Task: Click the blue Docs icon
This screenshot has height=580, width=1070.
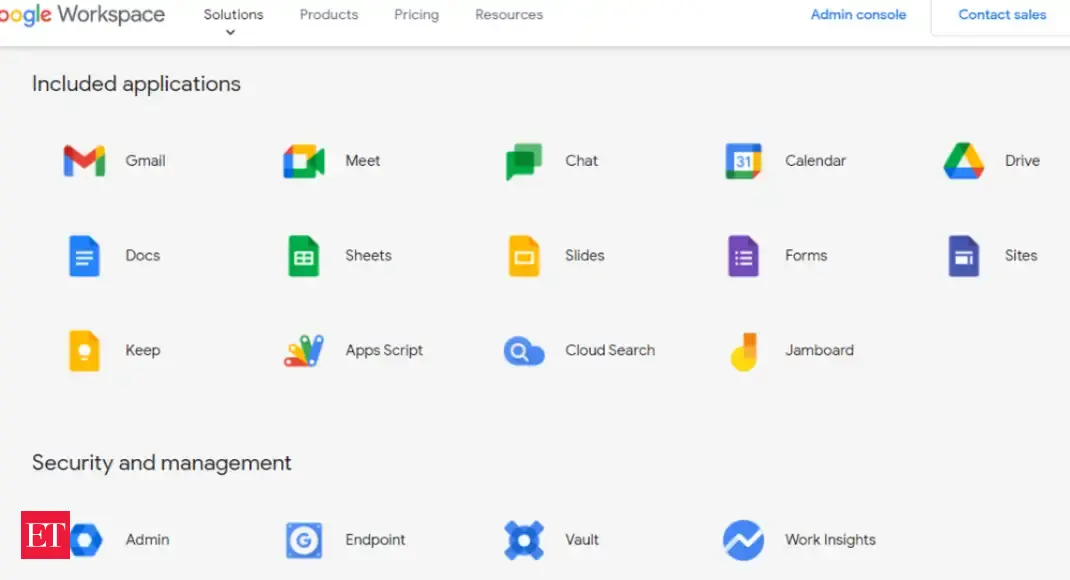Action: click(84, 256)
